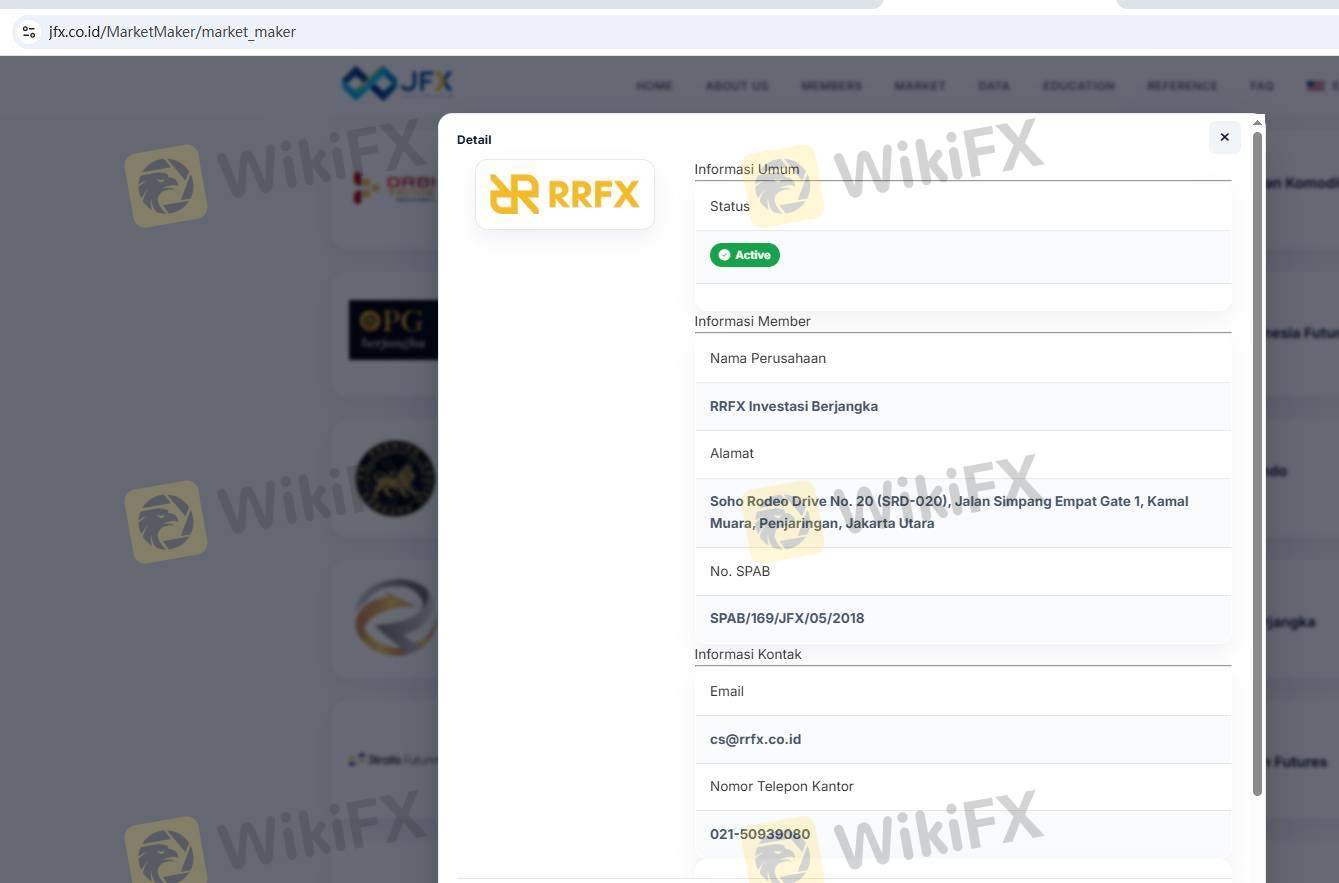This screenshot has width=1339, height=883.
Task: Click the Straits Futures logo behind dialog
Action: [393, 760]
